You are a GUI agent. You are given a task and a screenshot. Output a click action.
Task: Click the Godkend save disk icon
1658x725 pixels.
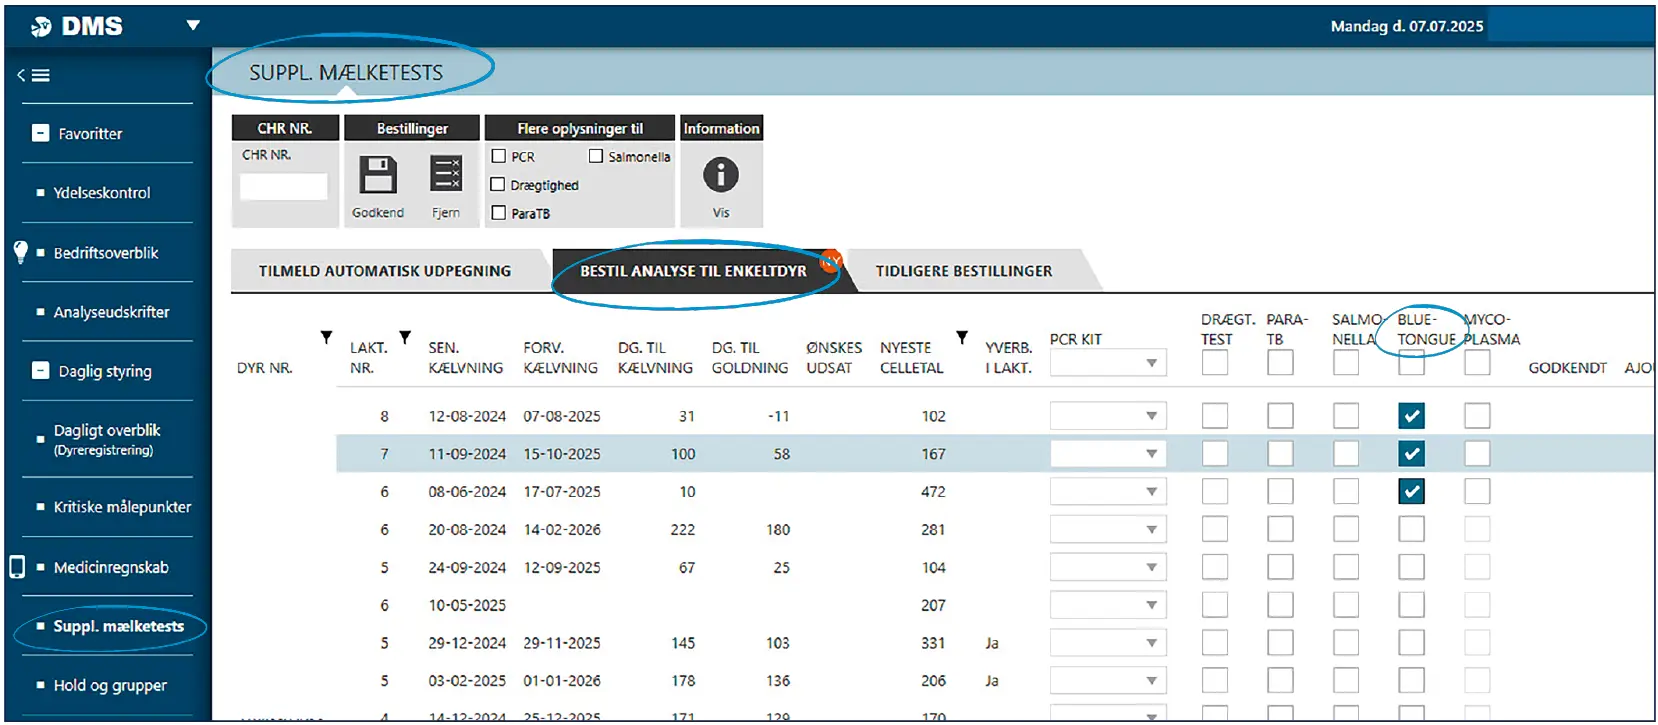(377, 175)
